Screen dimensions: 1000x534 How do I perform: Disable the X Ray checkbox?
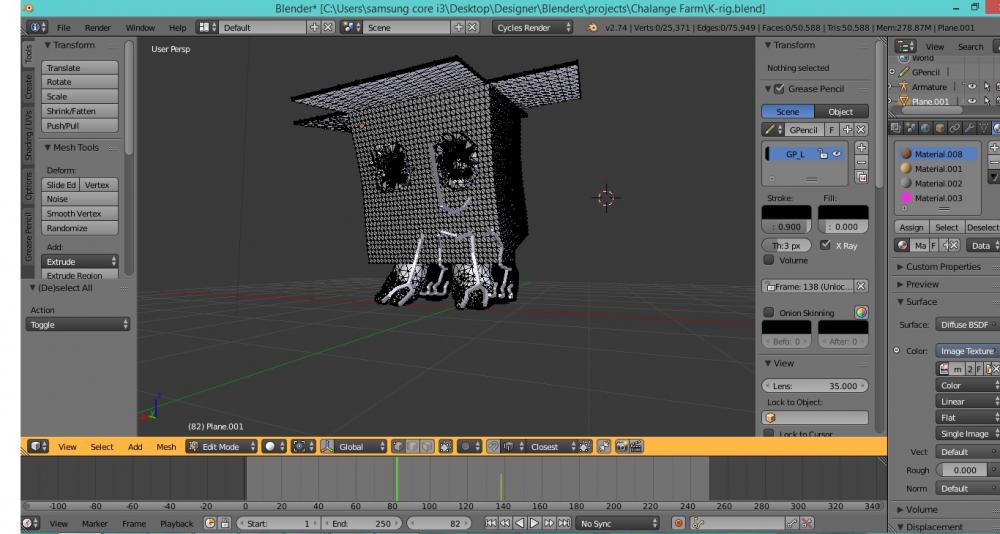point(825,245)
